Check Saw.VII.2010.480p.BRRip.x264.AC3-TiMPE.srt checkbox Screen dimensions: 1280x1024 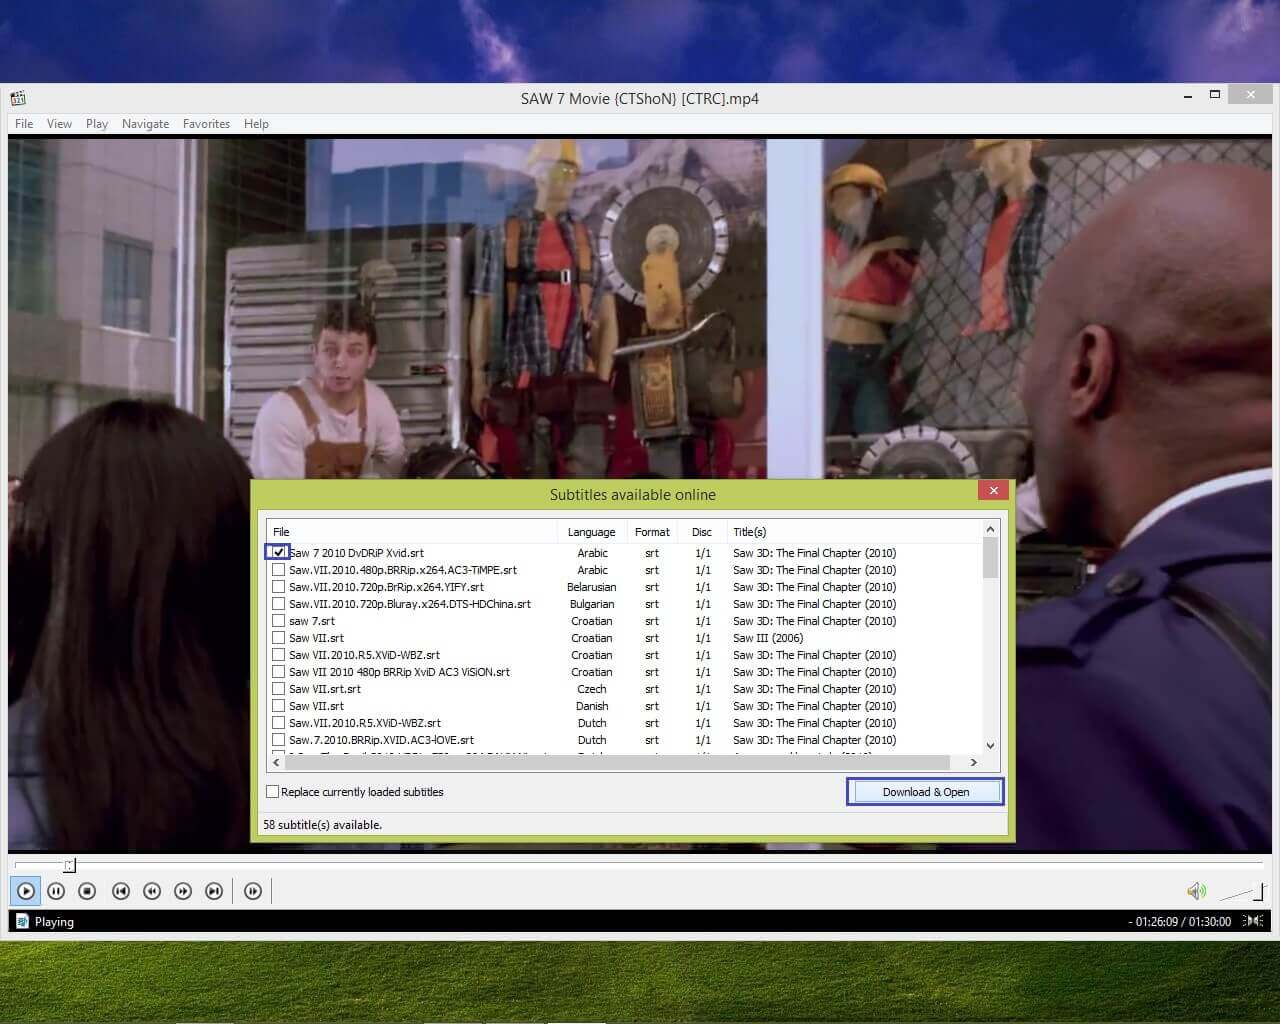(278, 570)
